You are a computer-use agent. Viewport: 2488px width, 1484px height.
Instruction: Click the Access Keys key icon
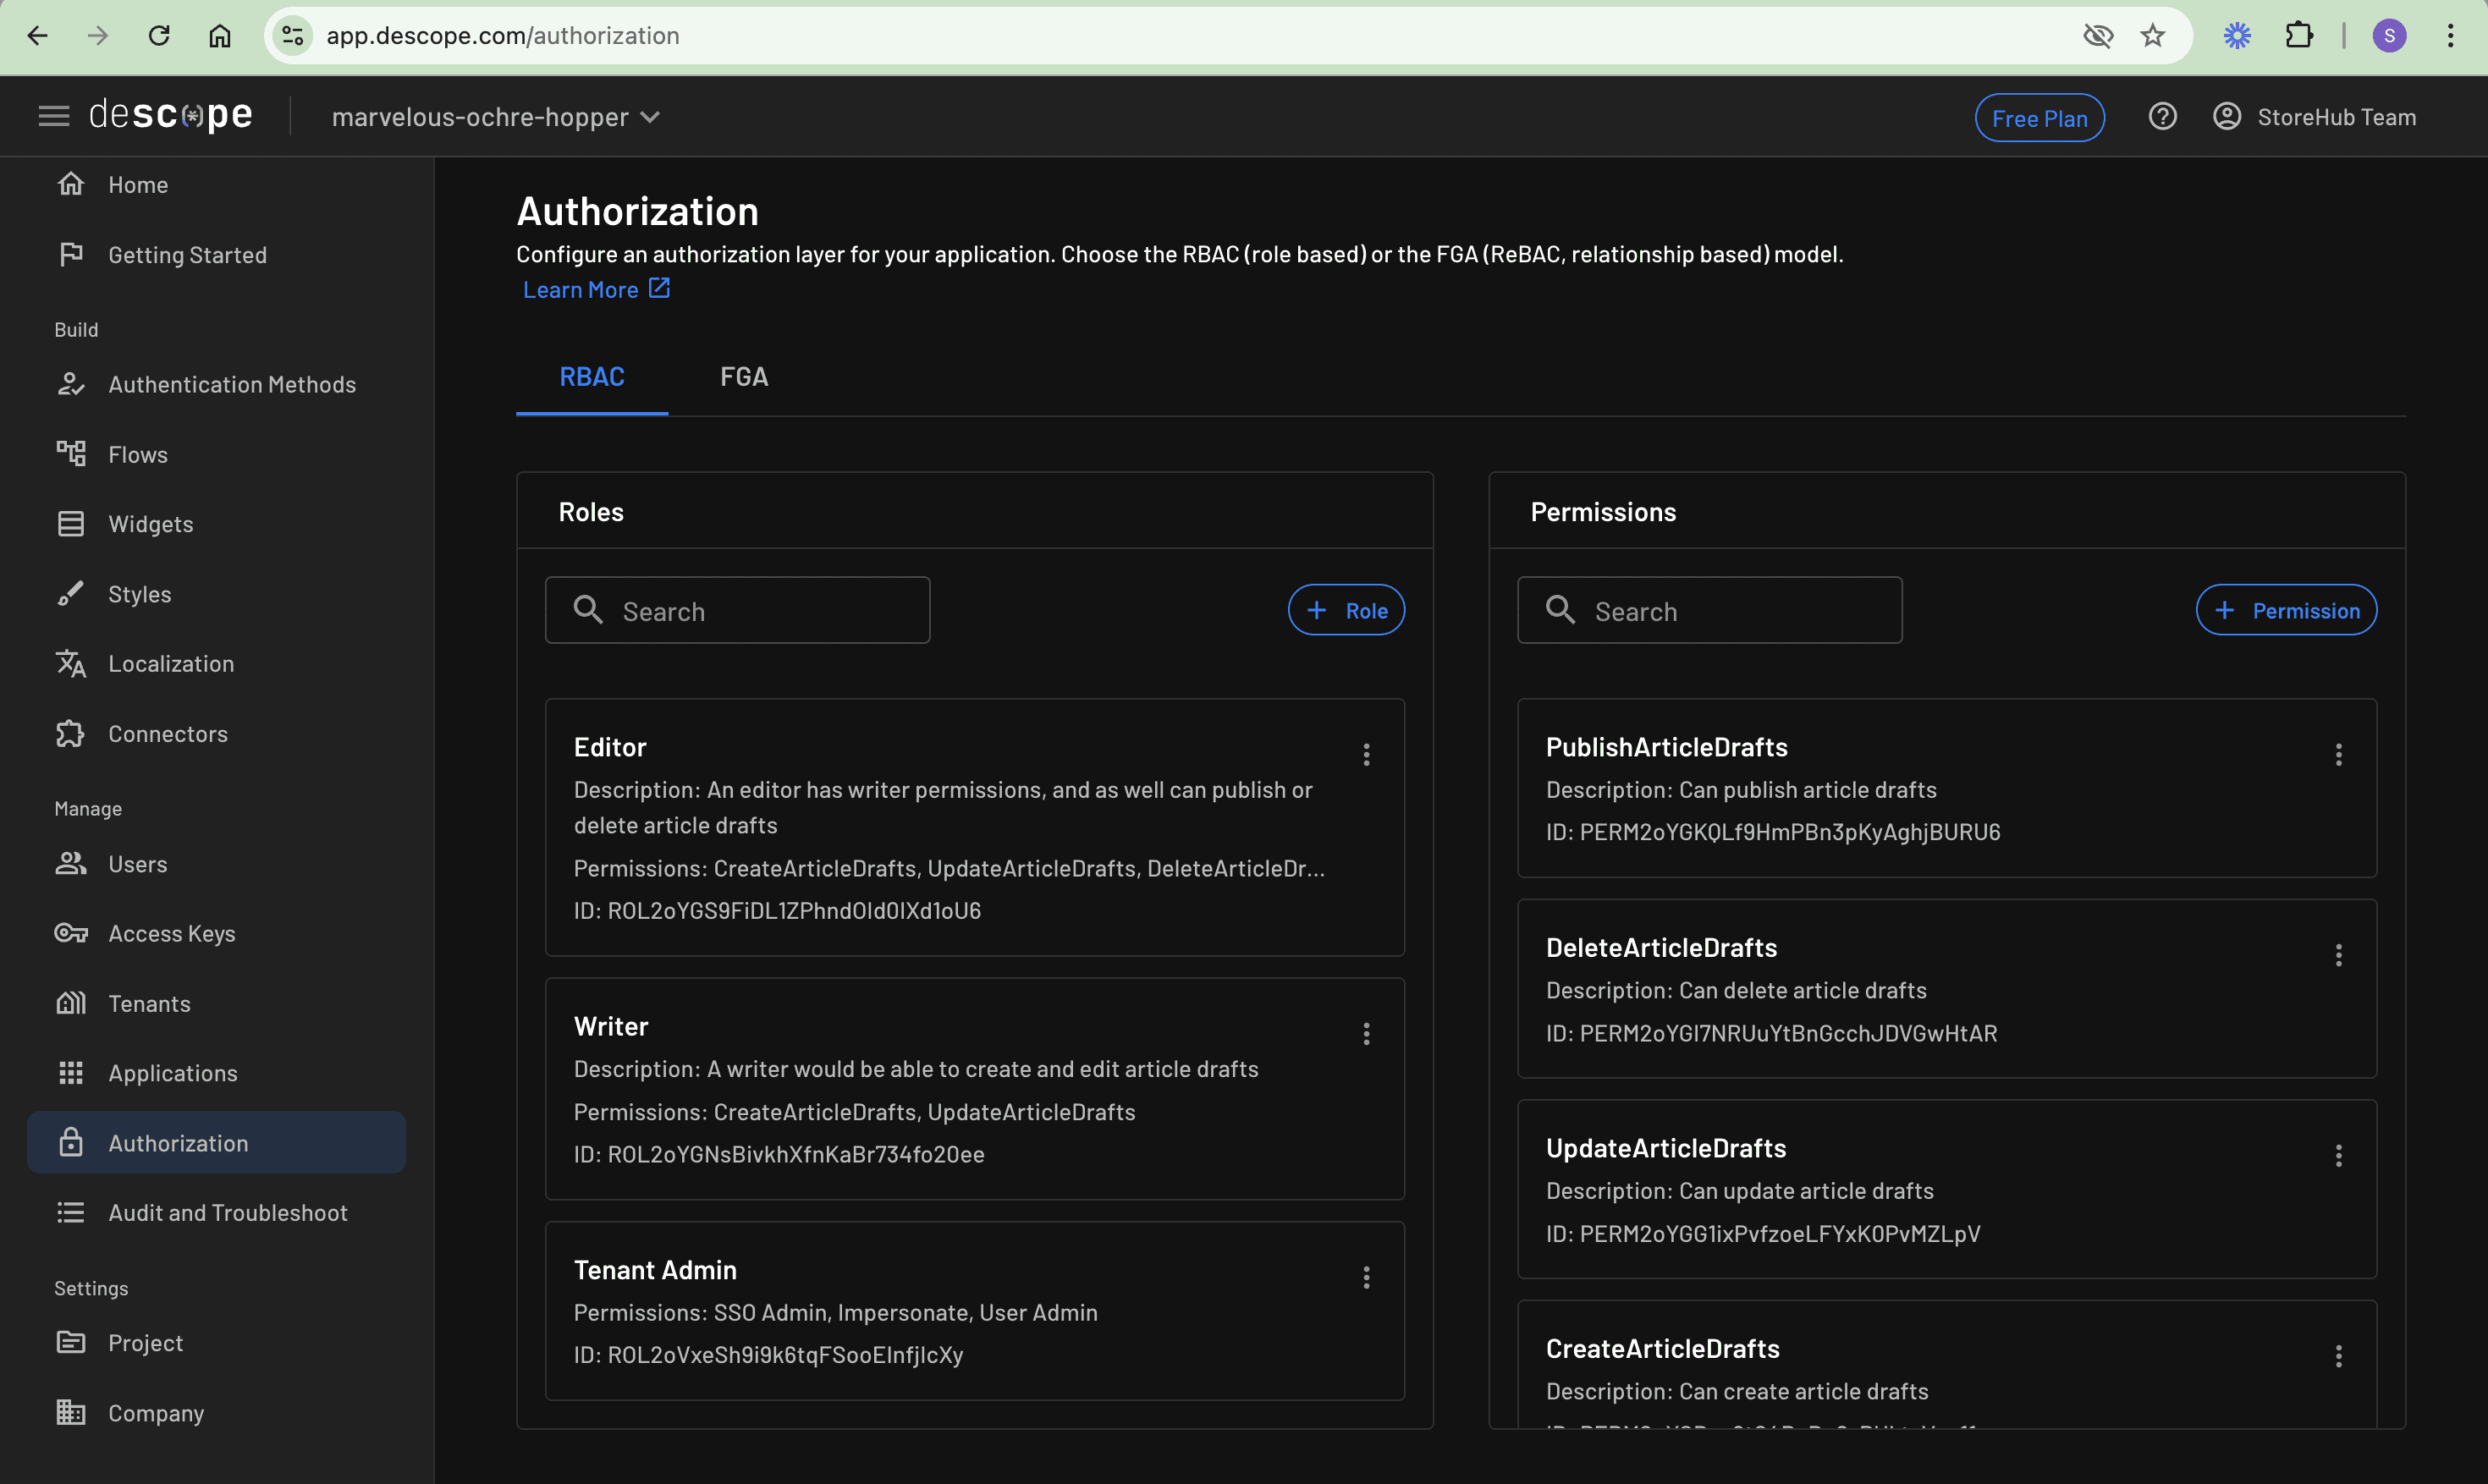71,933
